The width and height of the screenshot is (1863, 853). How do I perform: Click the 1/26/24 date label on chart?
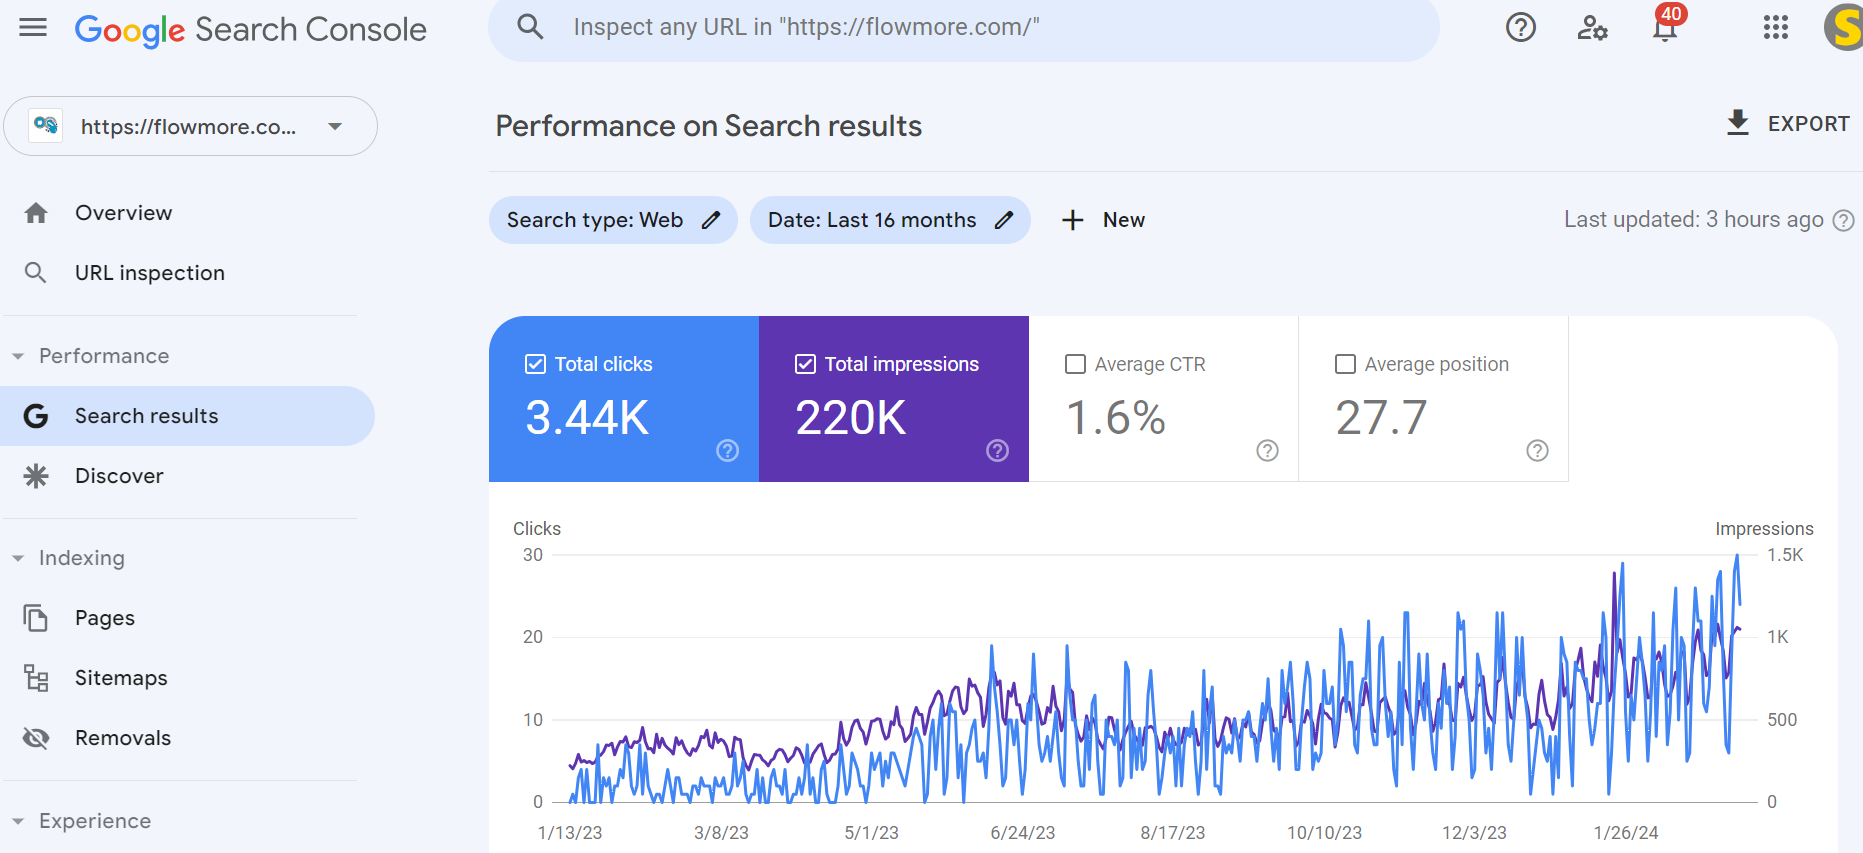(1626, 833)
